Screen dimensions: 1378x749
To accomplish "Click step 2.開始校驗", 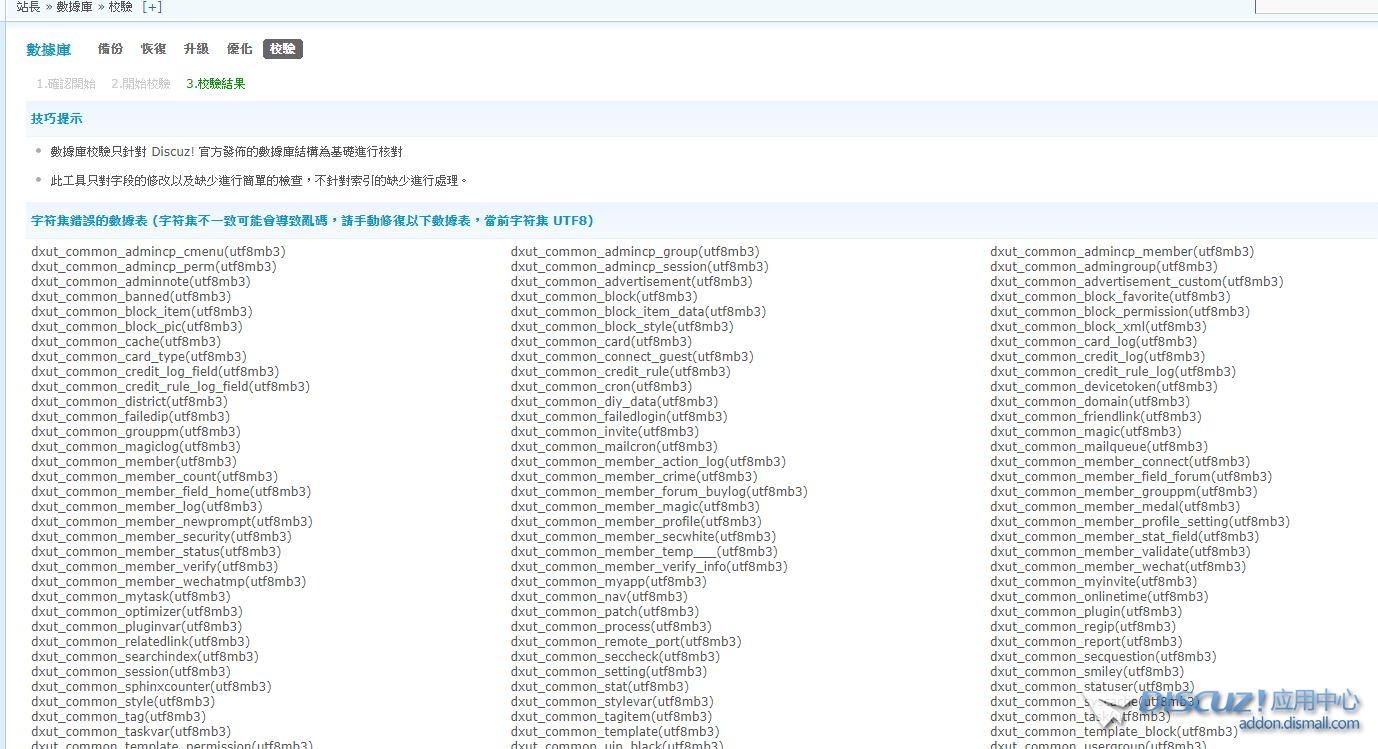I will tap(140, 84).
